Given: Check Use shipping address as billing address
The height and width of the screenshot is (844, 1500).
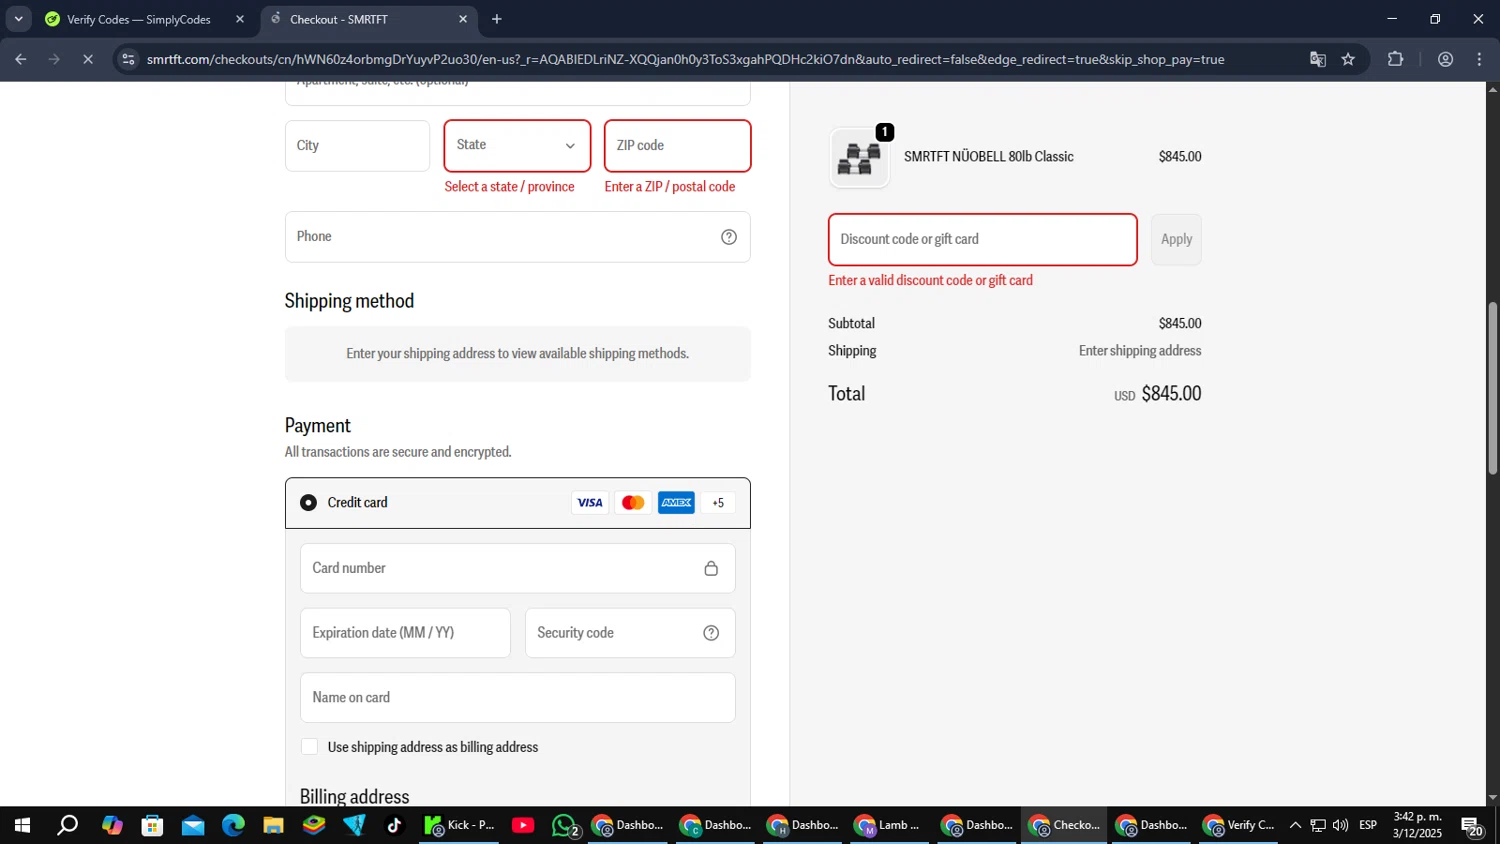Looking at the screenshot, I should pos(309,747).
